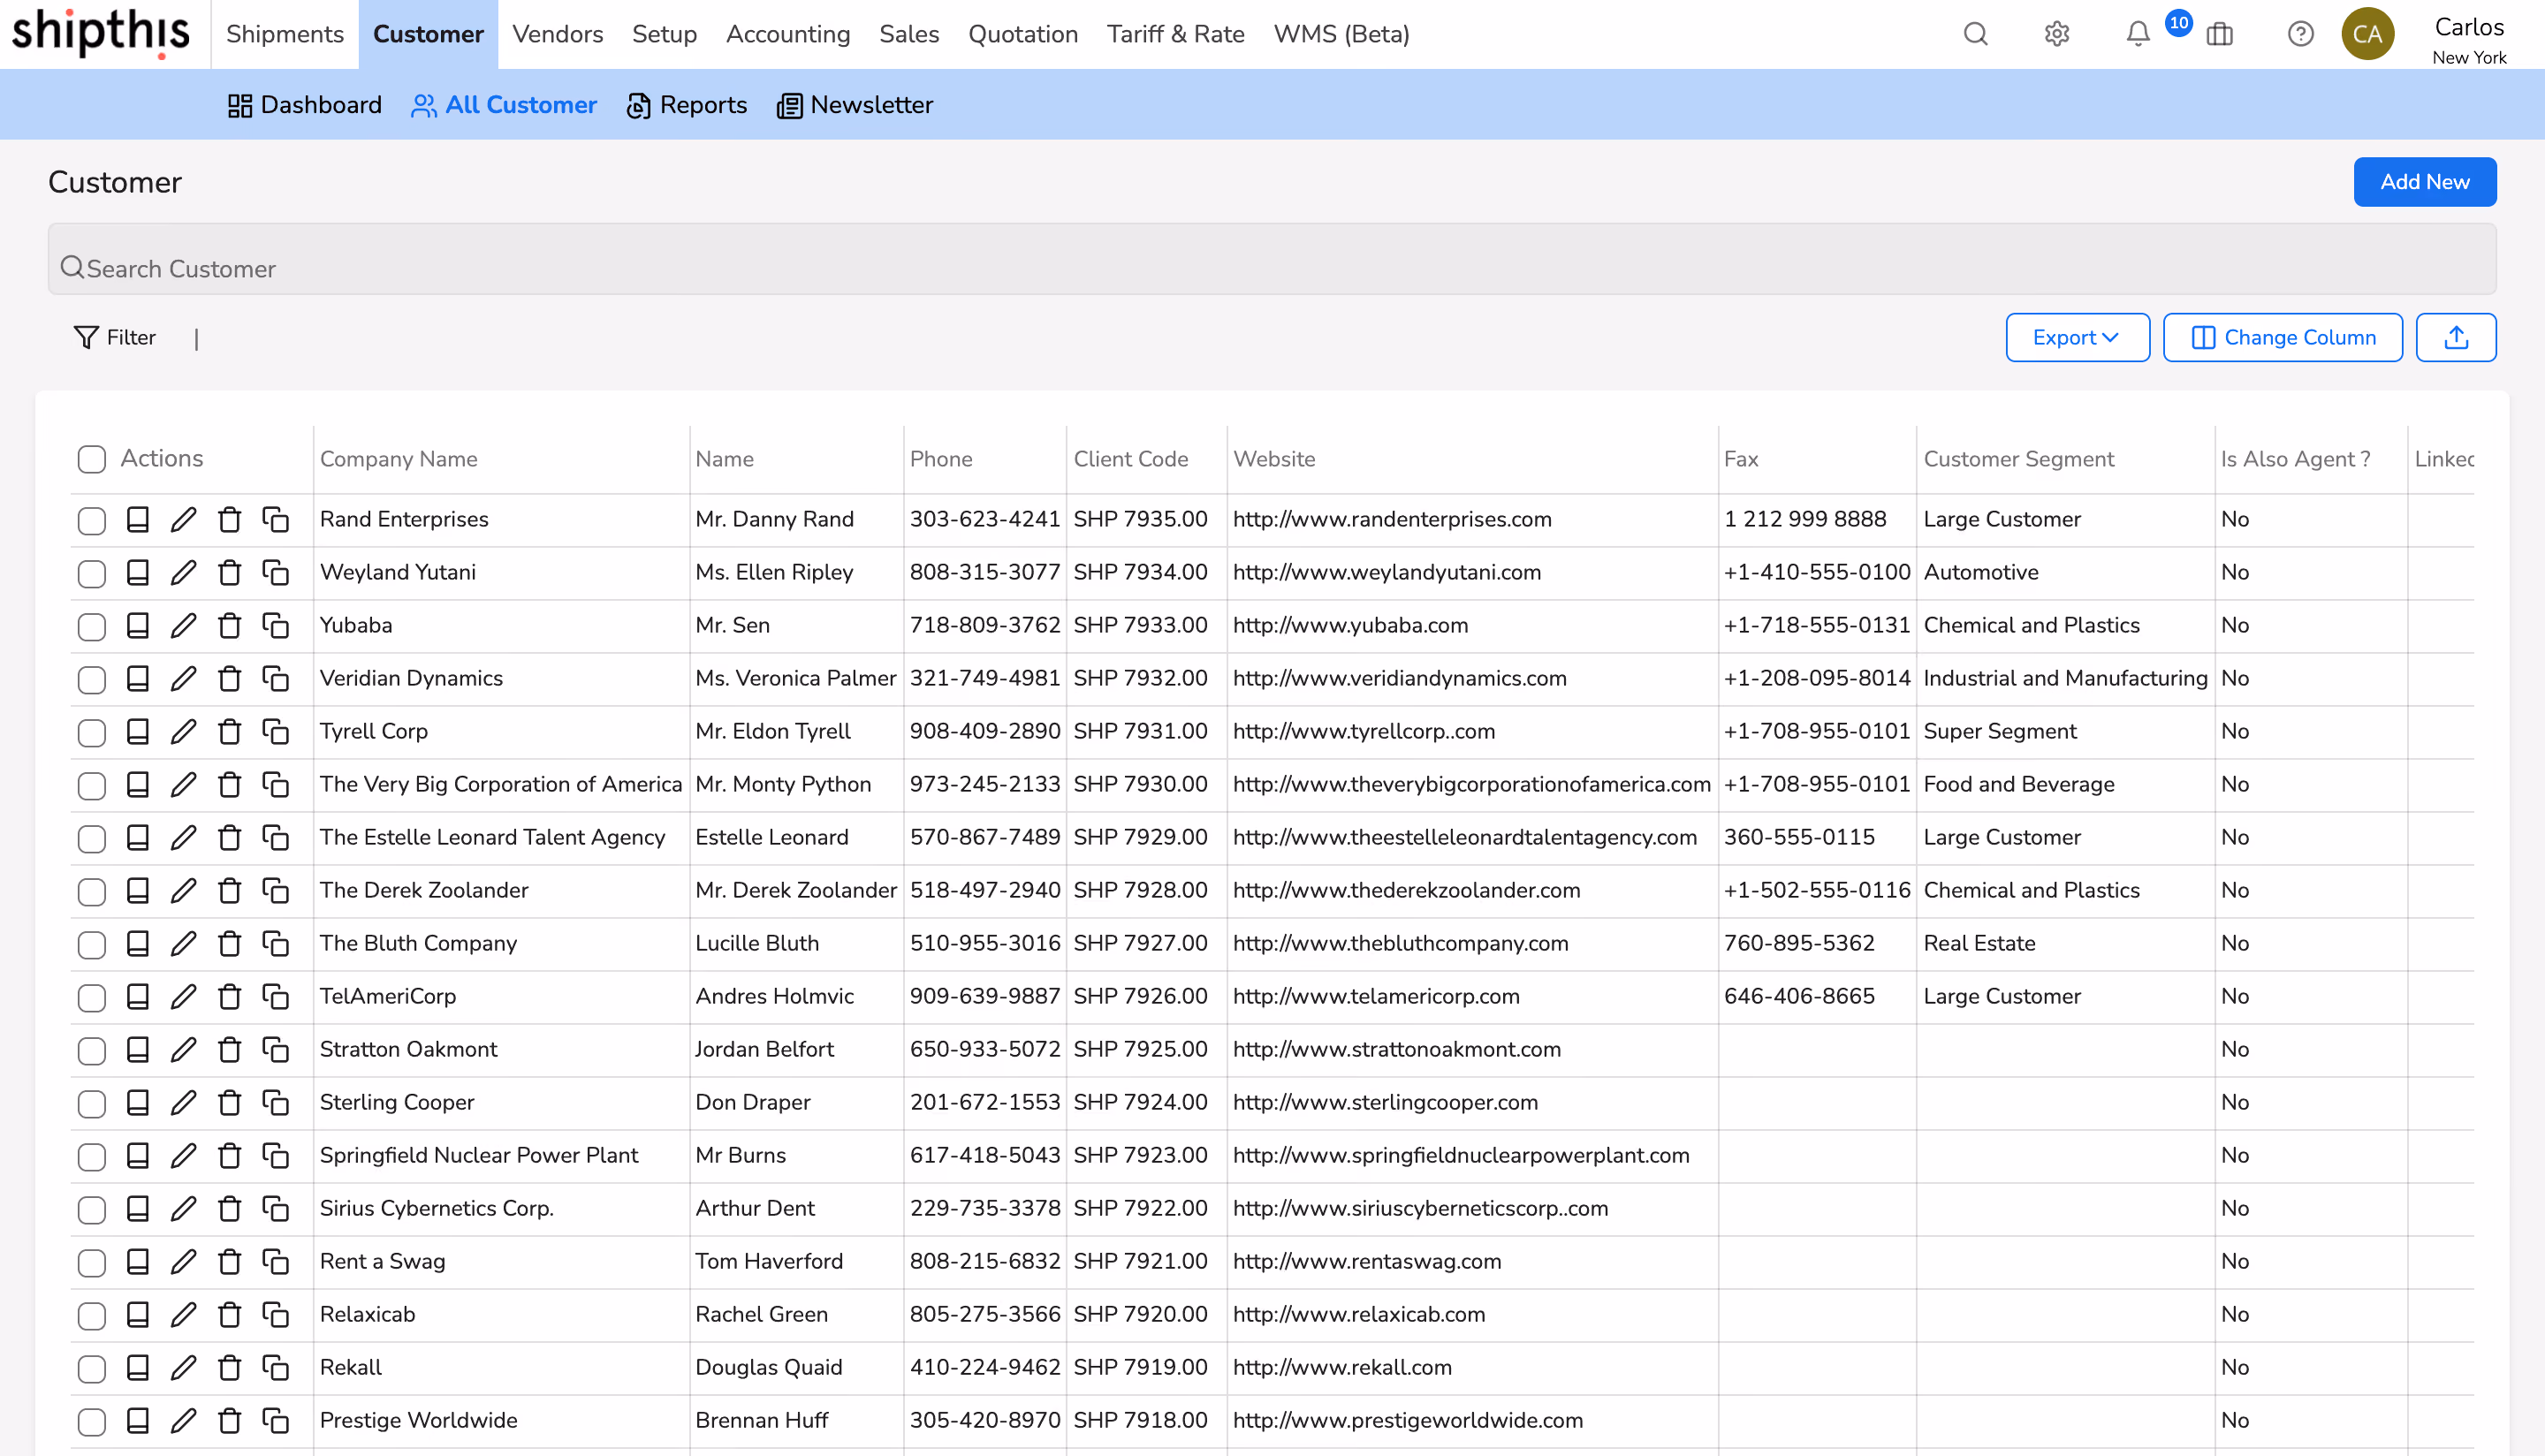Image resolution: width=2545 pixels, height=1456 pixels.
Task: Click the Change Column button
Action: point(2283,337)
